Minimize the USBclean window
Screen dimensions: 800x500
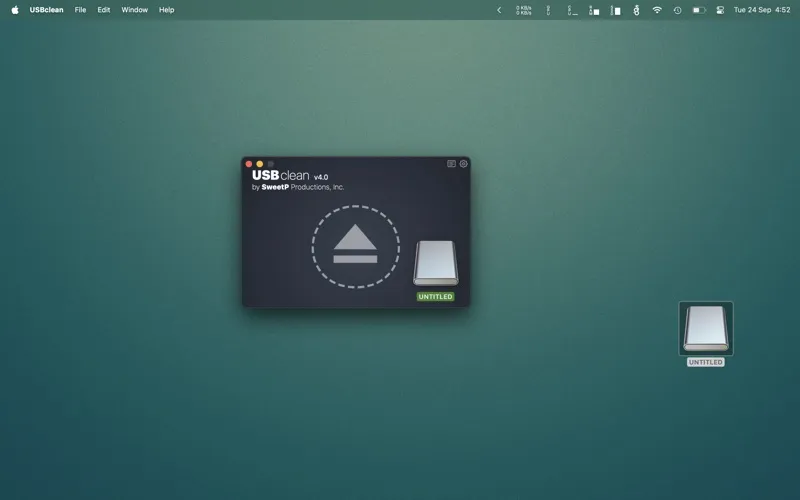[260, 164]
